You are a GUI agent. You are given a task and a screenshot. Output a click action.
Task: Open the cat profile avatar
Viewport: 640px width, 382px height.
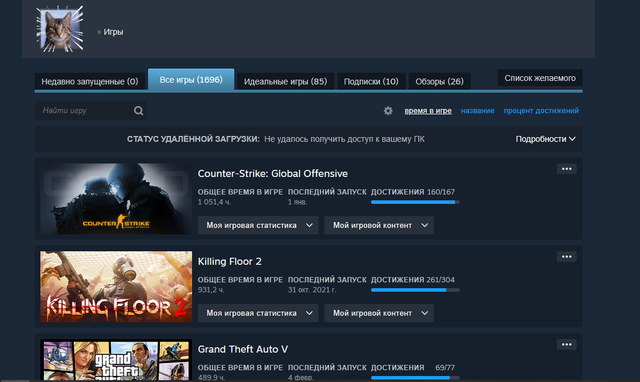coord(60,29)
